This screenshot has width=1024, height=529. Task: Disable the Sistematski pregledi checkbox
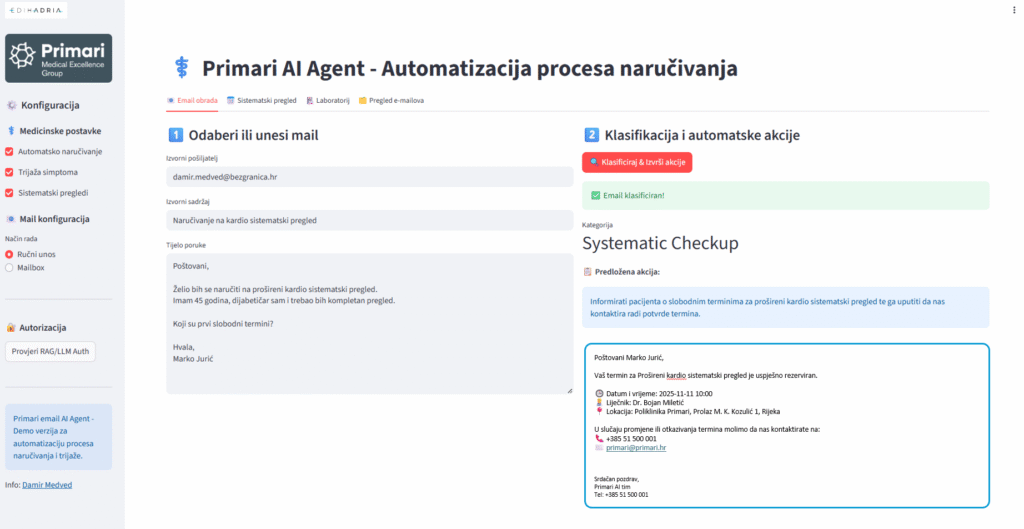[10, 192]
